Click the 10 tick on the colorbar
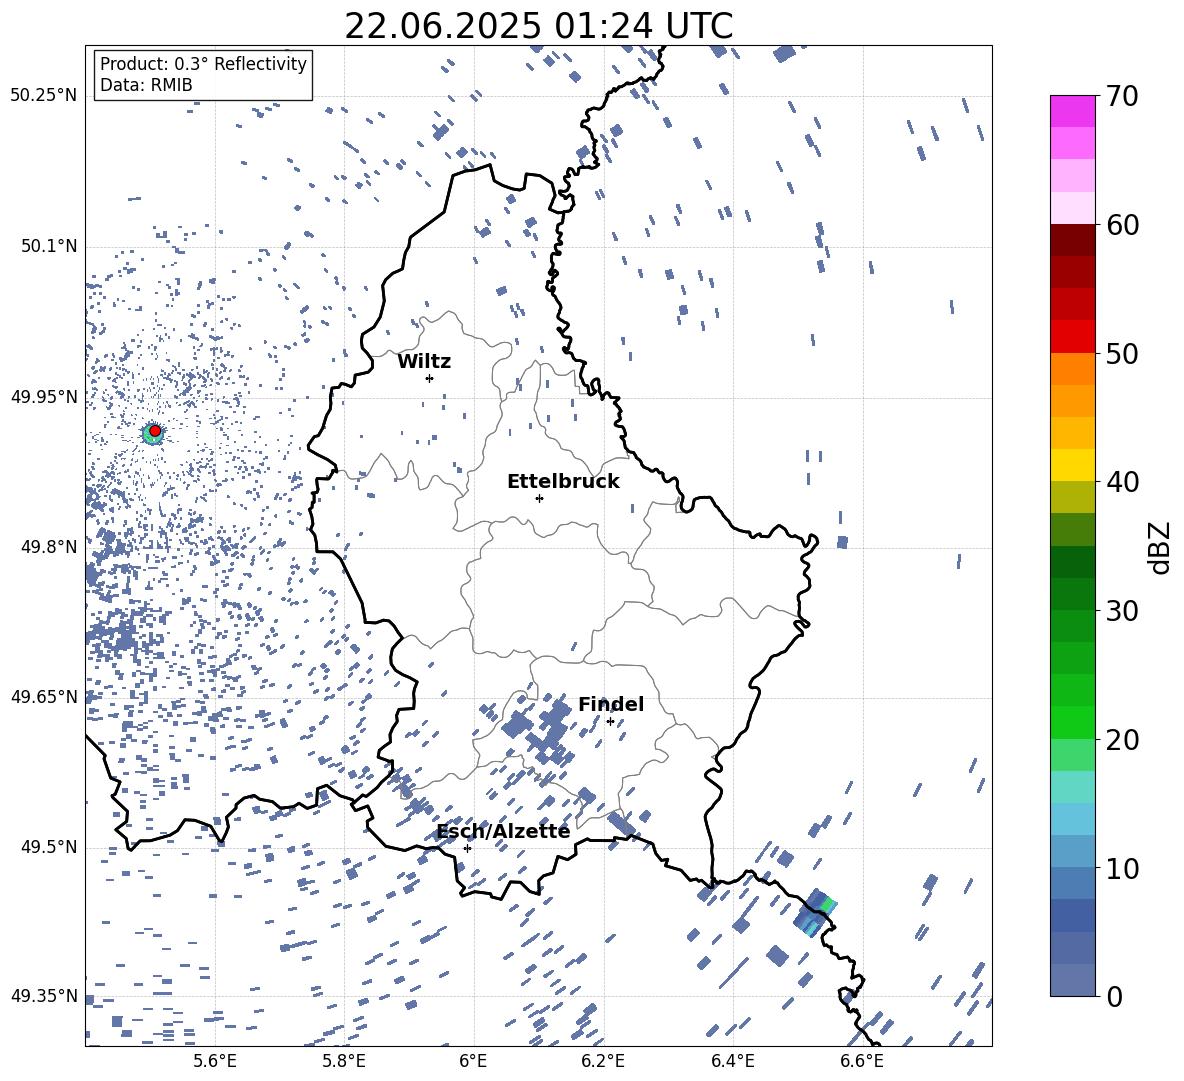This screenshot has width=1184, height=1081. point(1121,869)
